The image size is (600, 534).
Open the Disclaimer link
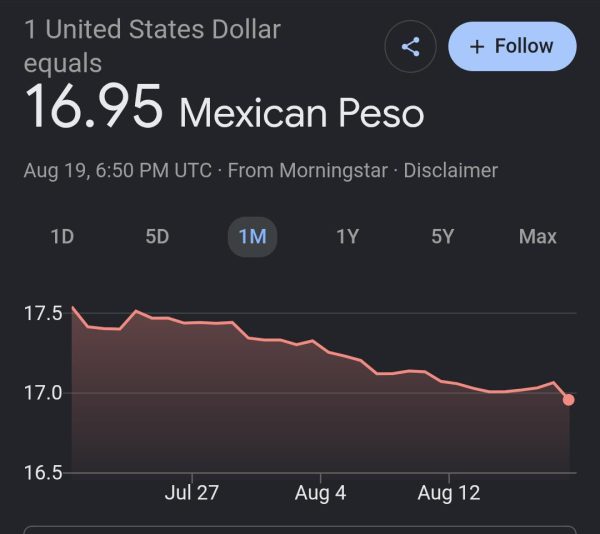[451, 171]
